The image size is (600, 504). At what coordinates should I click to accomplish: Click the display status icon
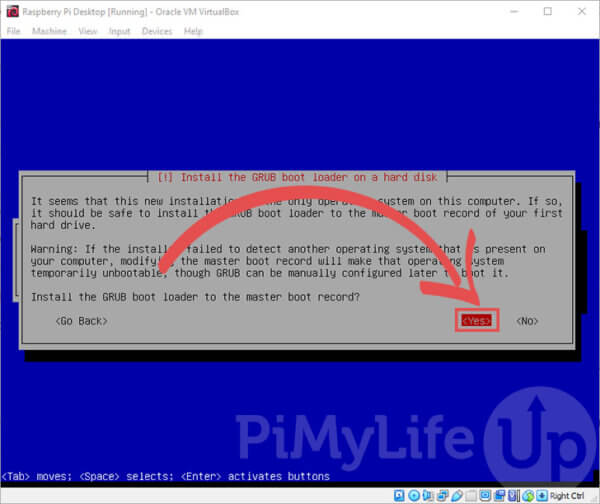click(x=485, y=496)
